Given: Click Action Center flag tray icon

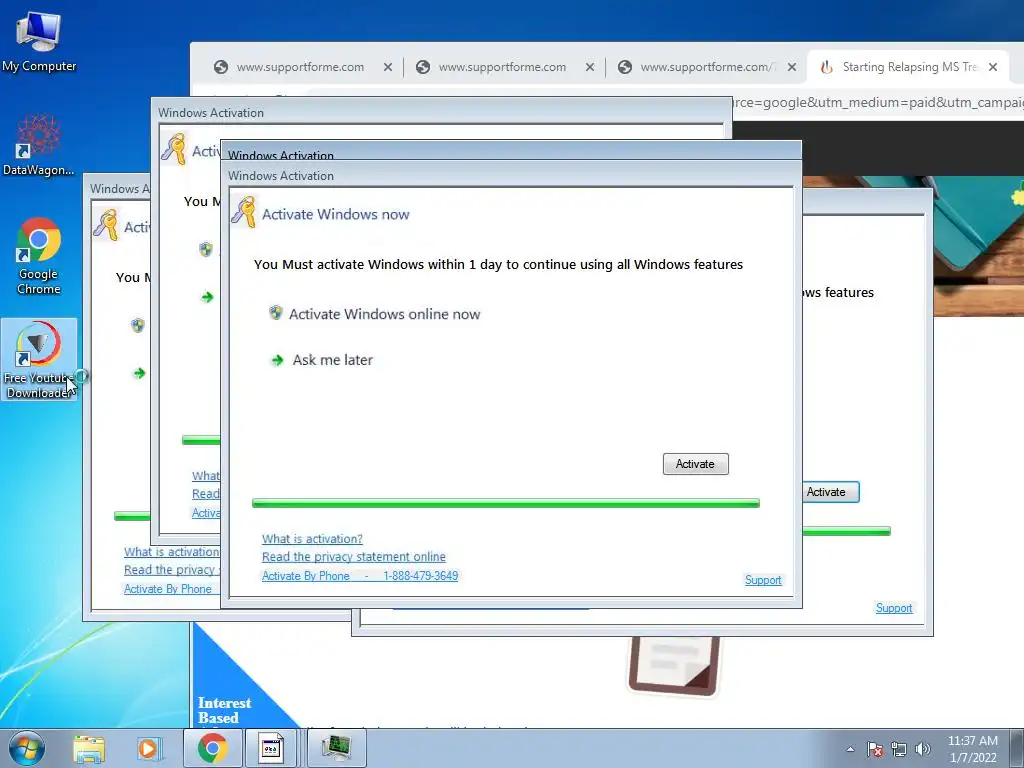Looking at the screenshot, I should (x=875, y=749).
